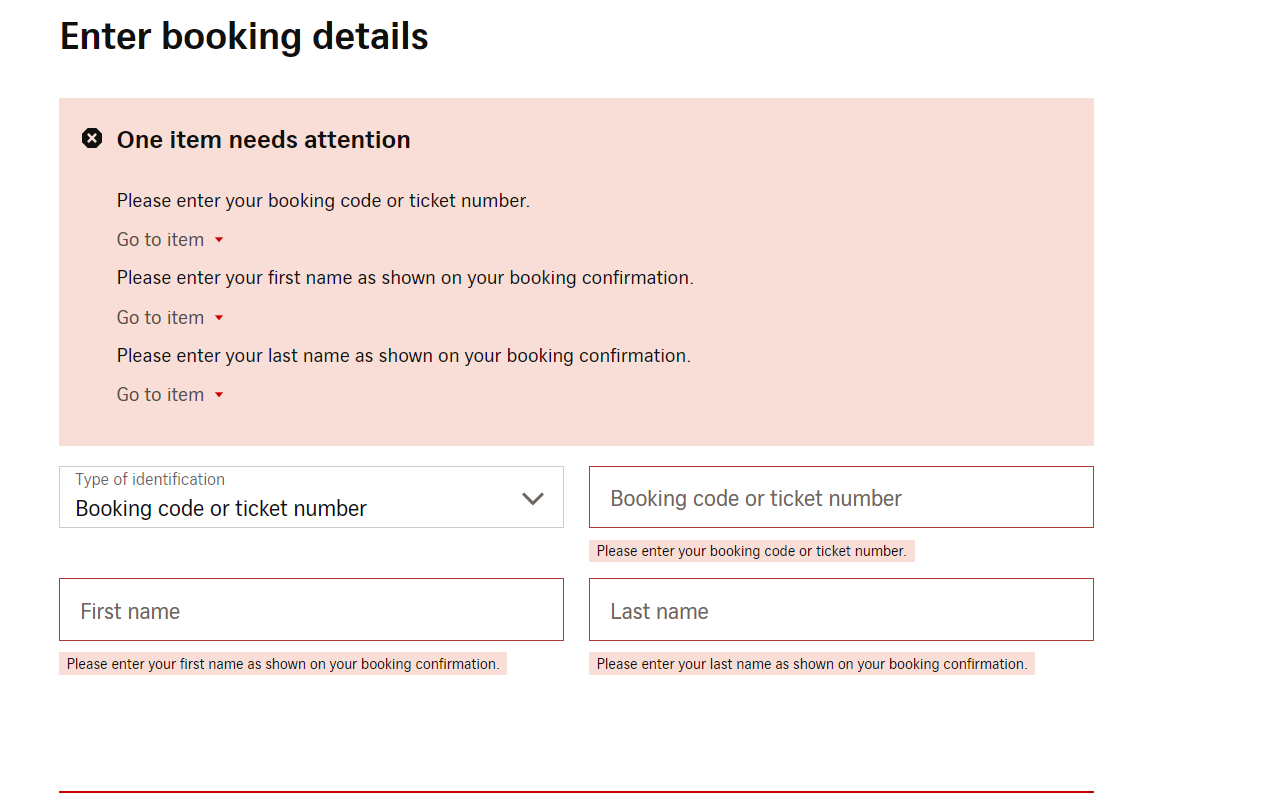Click the red arrow under the last name error
The height and width of the screenshot is (793, 1263).
(x=219, y=395)
